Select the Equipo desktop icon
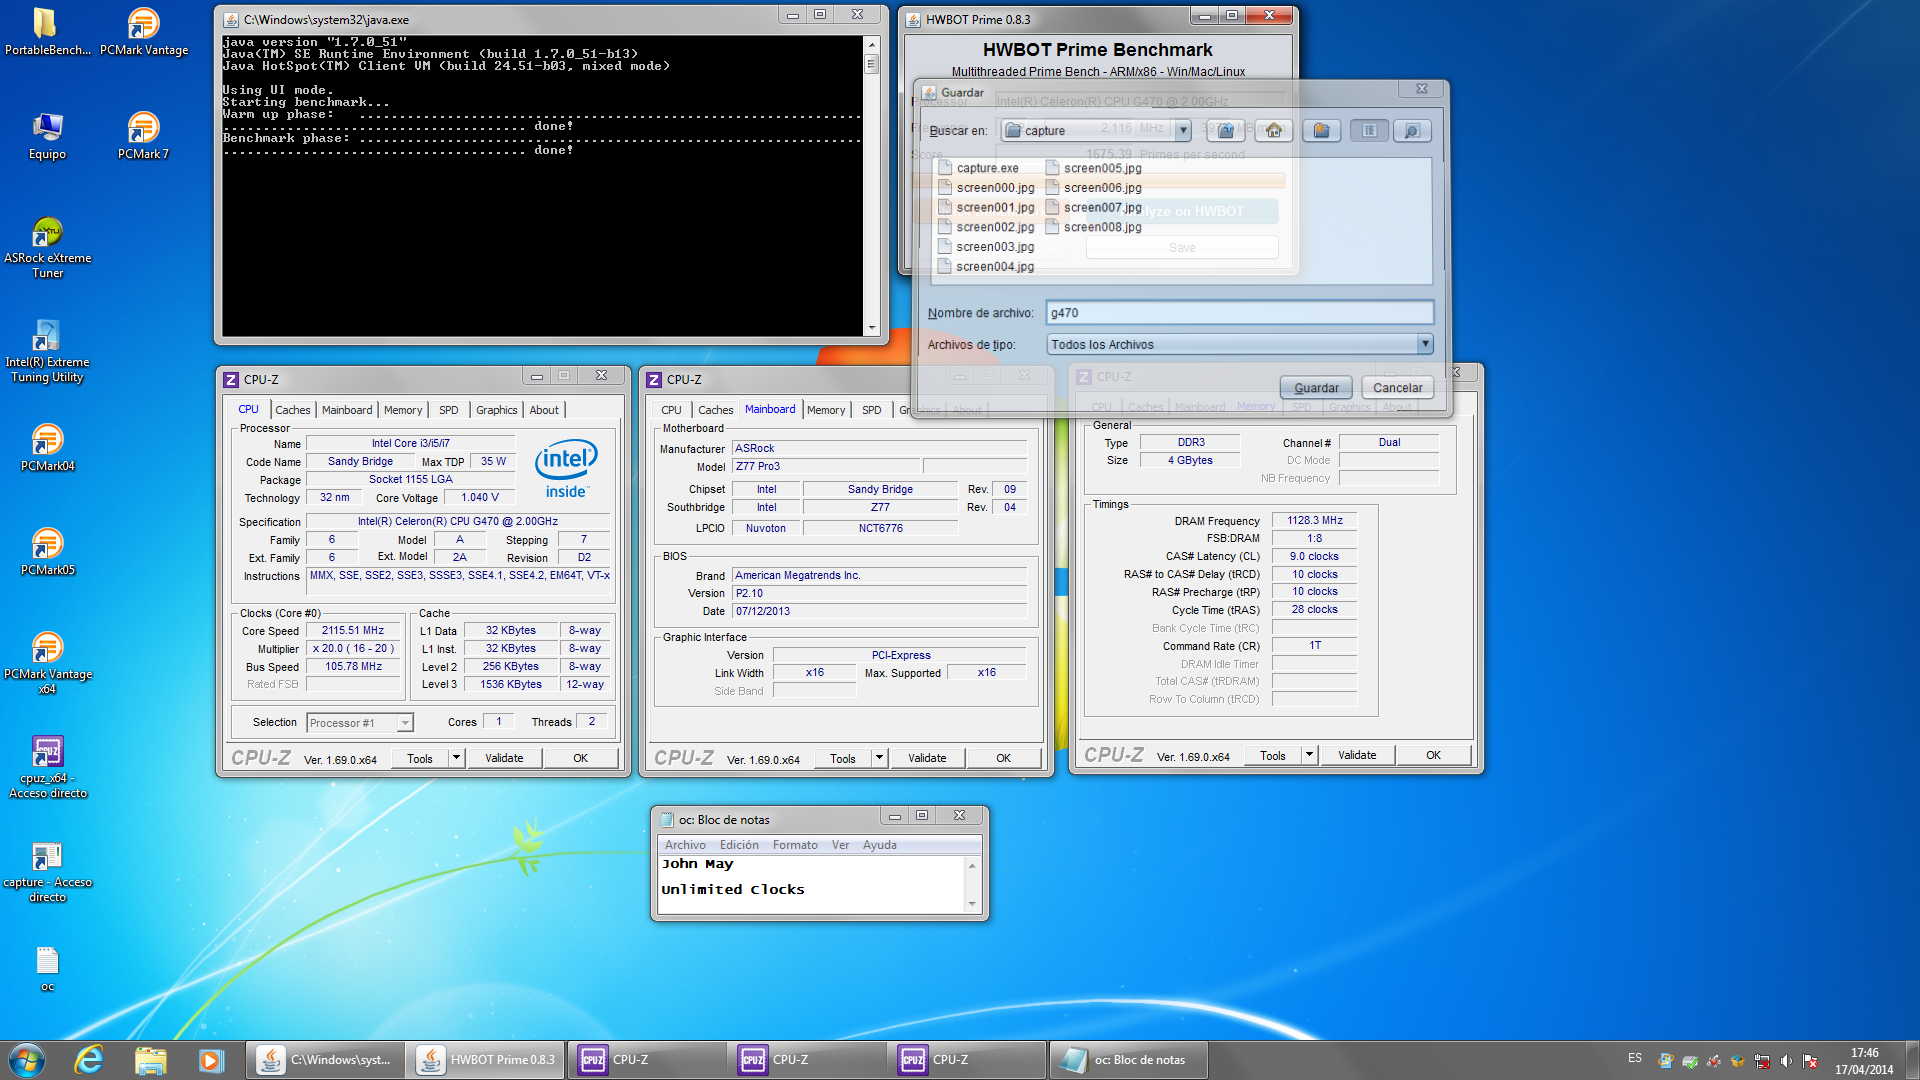 47,137
